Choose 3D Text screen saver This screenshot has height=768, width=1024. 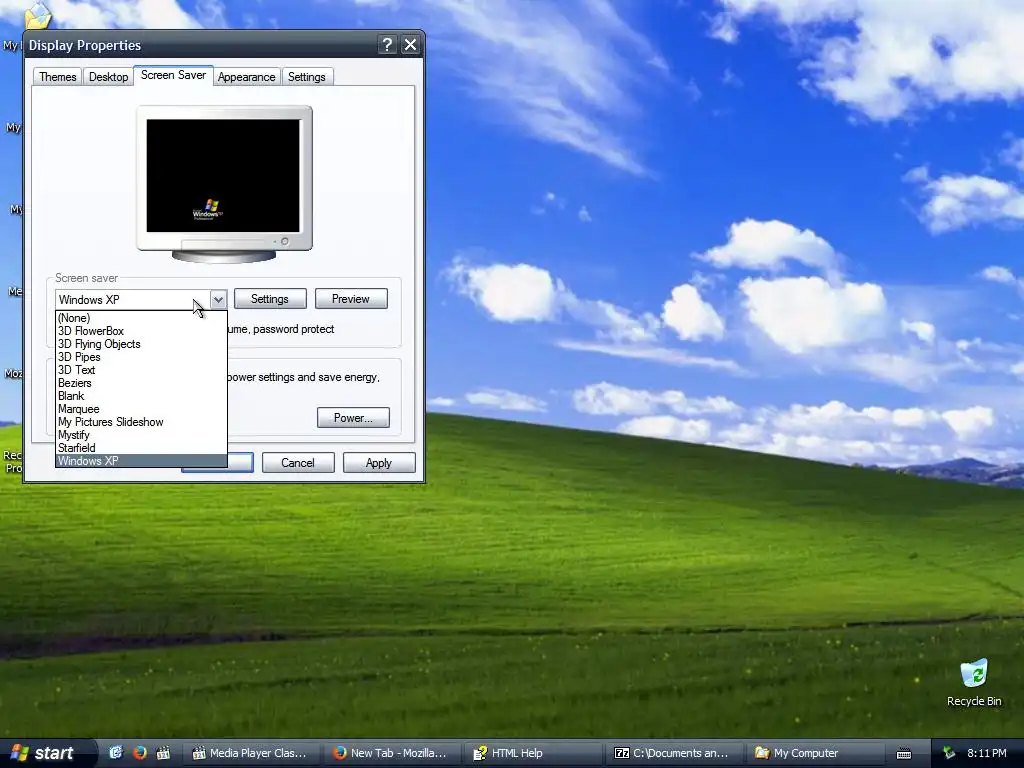pyautogui.click(x=141, y=370)
